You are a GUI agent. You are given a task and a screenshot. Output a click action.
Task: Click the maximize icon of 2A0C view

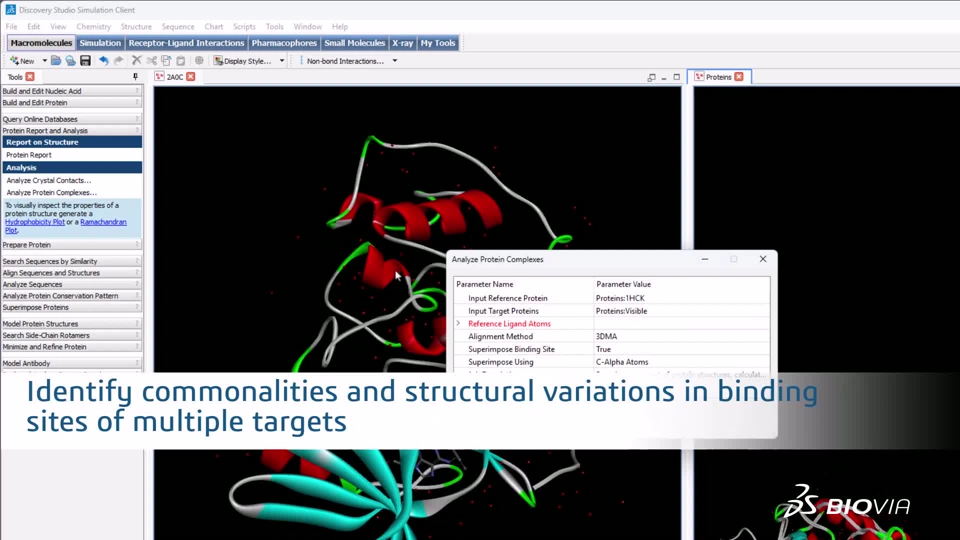tap(677, 77)
